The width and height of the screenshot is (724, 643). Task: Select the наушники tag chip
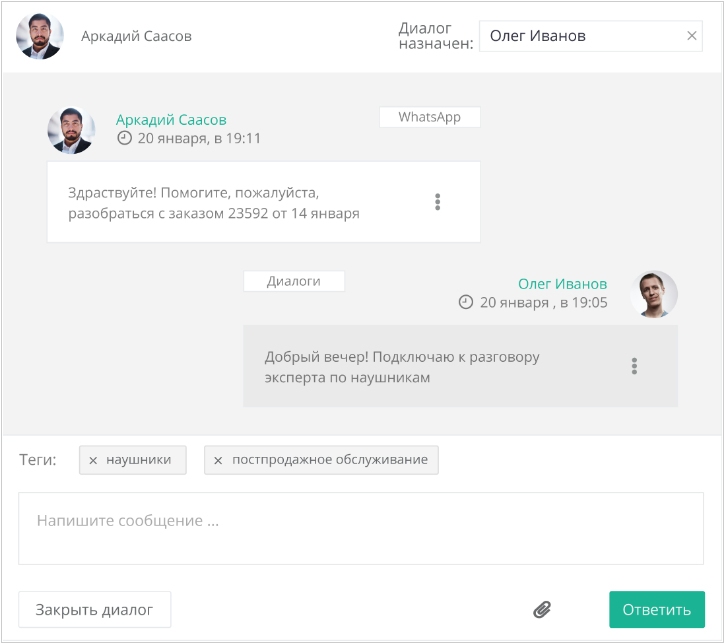[138, 460]
